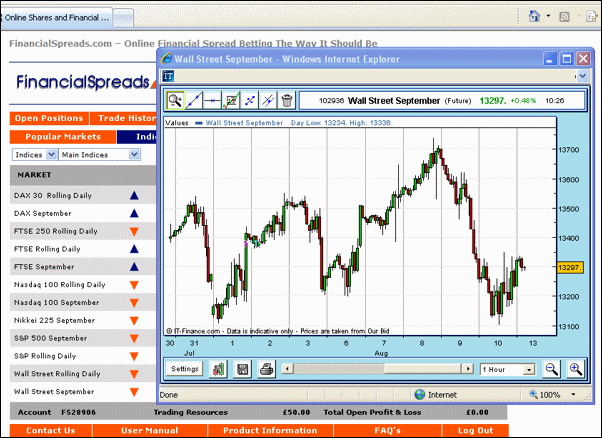This screenshot has width=602, height=438.
Task: Click the chart horizontal scrollbar thumb
Action: point(339,369)
